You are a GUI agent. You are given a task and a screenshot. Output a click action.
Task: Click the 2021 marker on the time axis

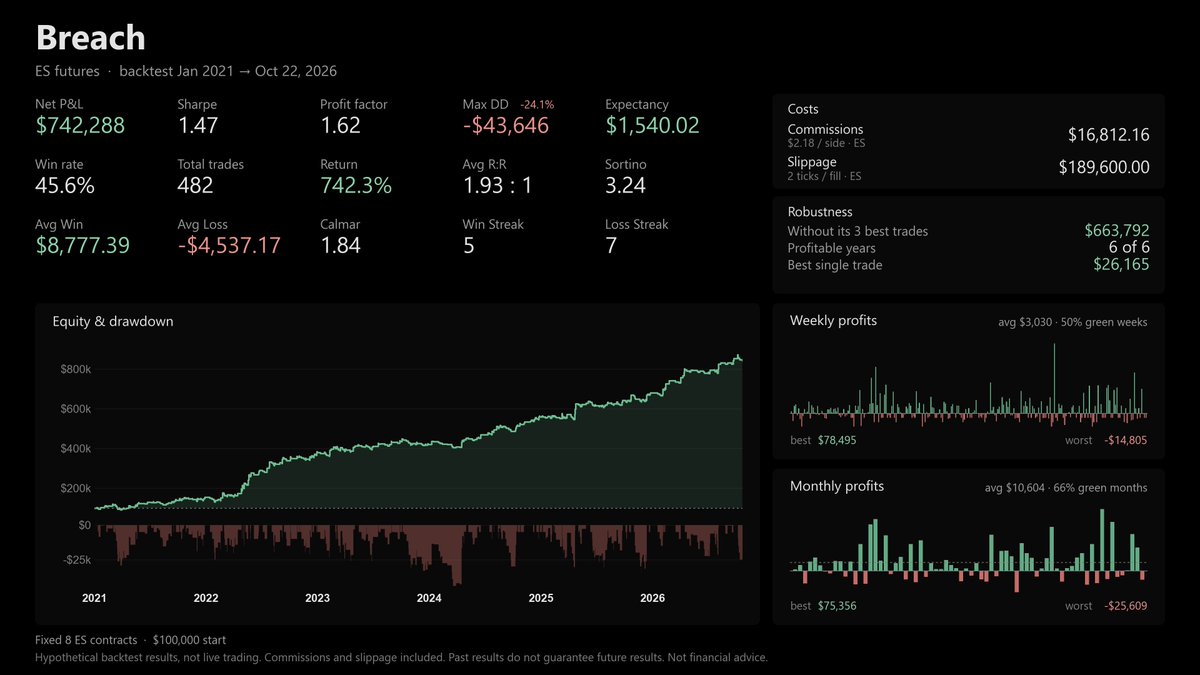(x=94, y=598)
